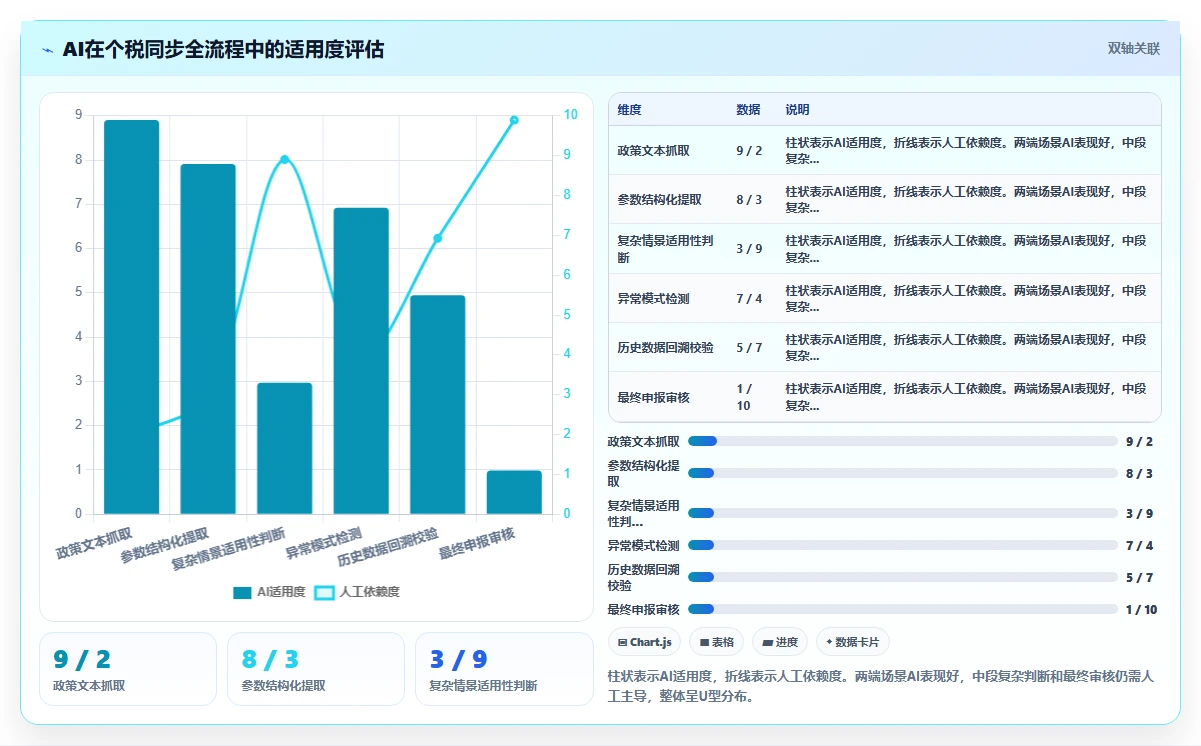
Task: Click the 最终申报审核 x-axis label
Action: 478,544
